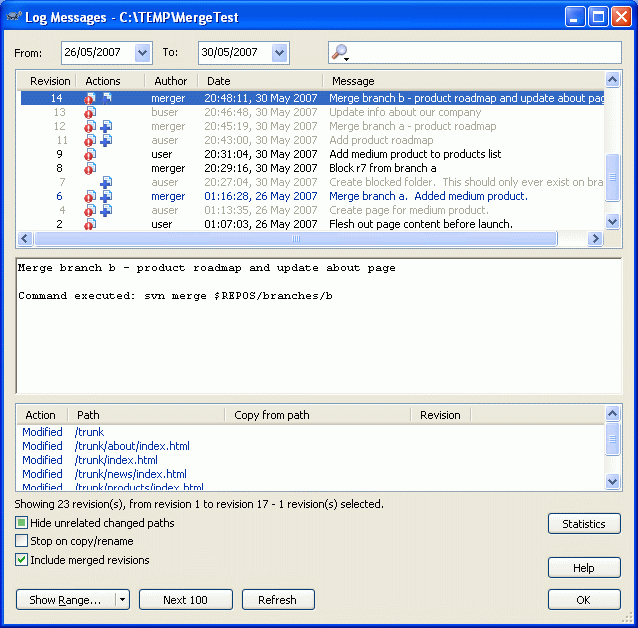Click the modified icon on revision 11 row
The width and height of the screenshot is (638, 628).
tap(90, 140)
